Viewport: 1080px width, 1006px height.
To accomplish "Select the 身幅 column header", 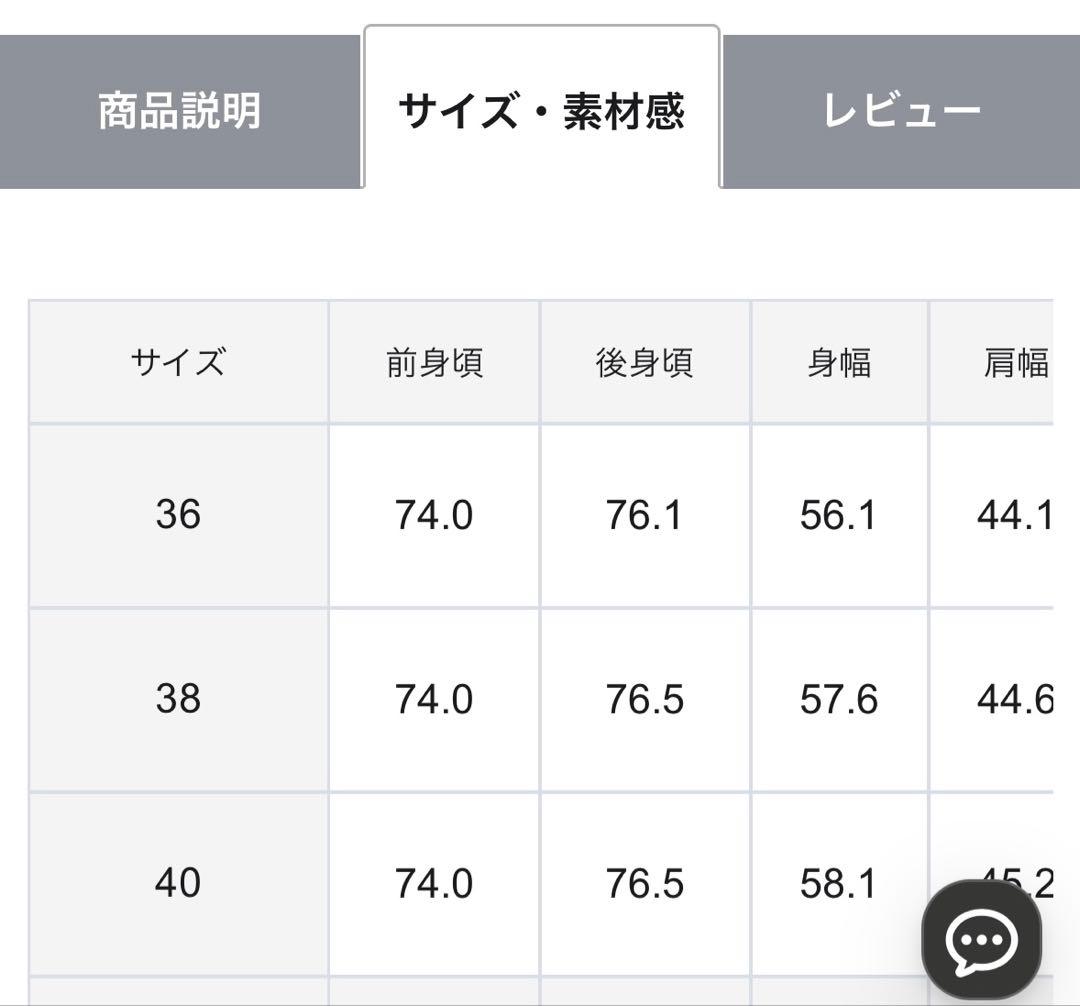I will coord(840,360).
